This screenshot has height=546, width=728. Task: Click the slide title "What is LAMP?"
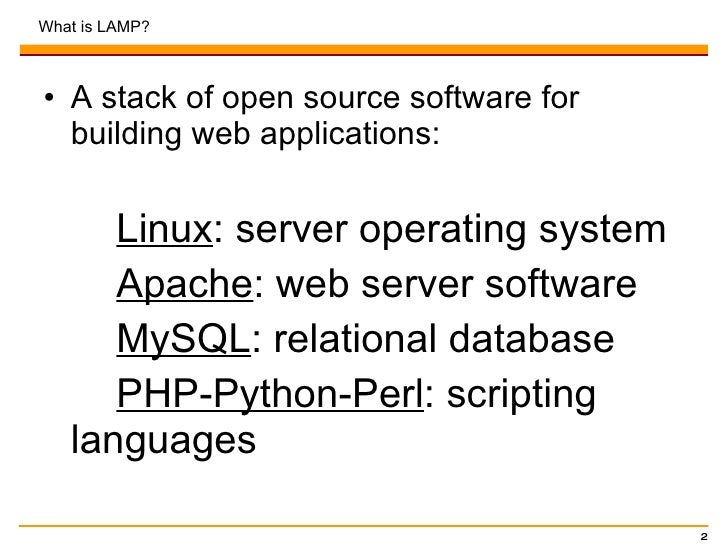point(94,26)
